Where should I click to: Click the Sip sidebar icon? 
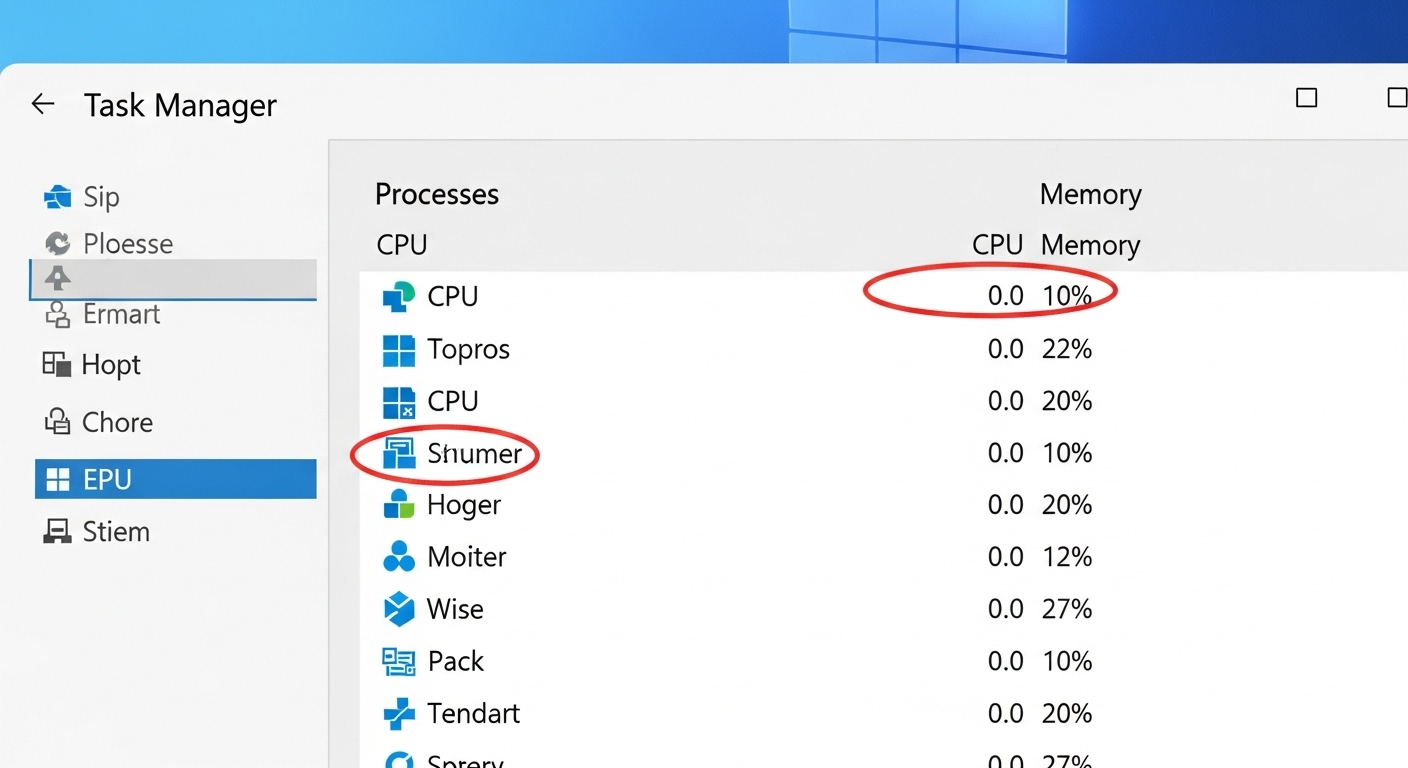[57, 196]
